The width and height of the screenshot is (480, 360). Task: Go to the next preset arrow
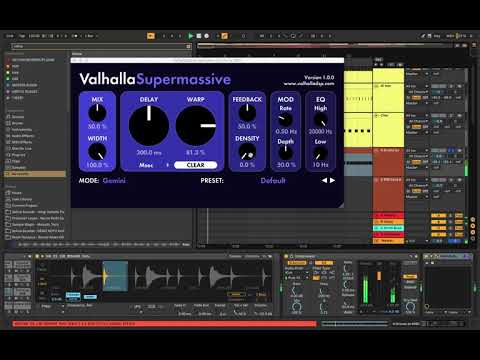point(332,180)
